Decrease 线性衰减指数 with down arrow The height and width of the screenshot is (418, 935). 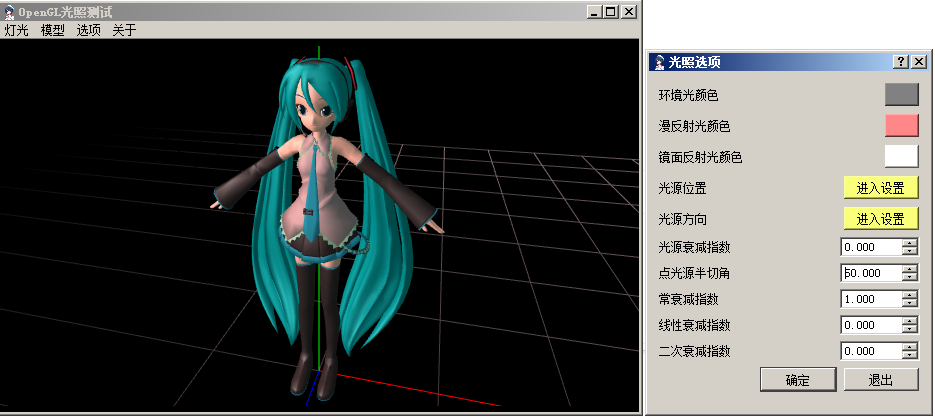pyautogui.click(x=910, y=329)
